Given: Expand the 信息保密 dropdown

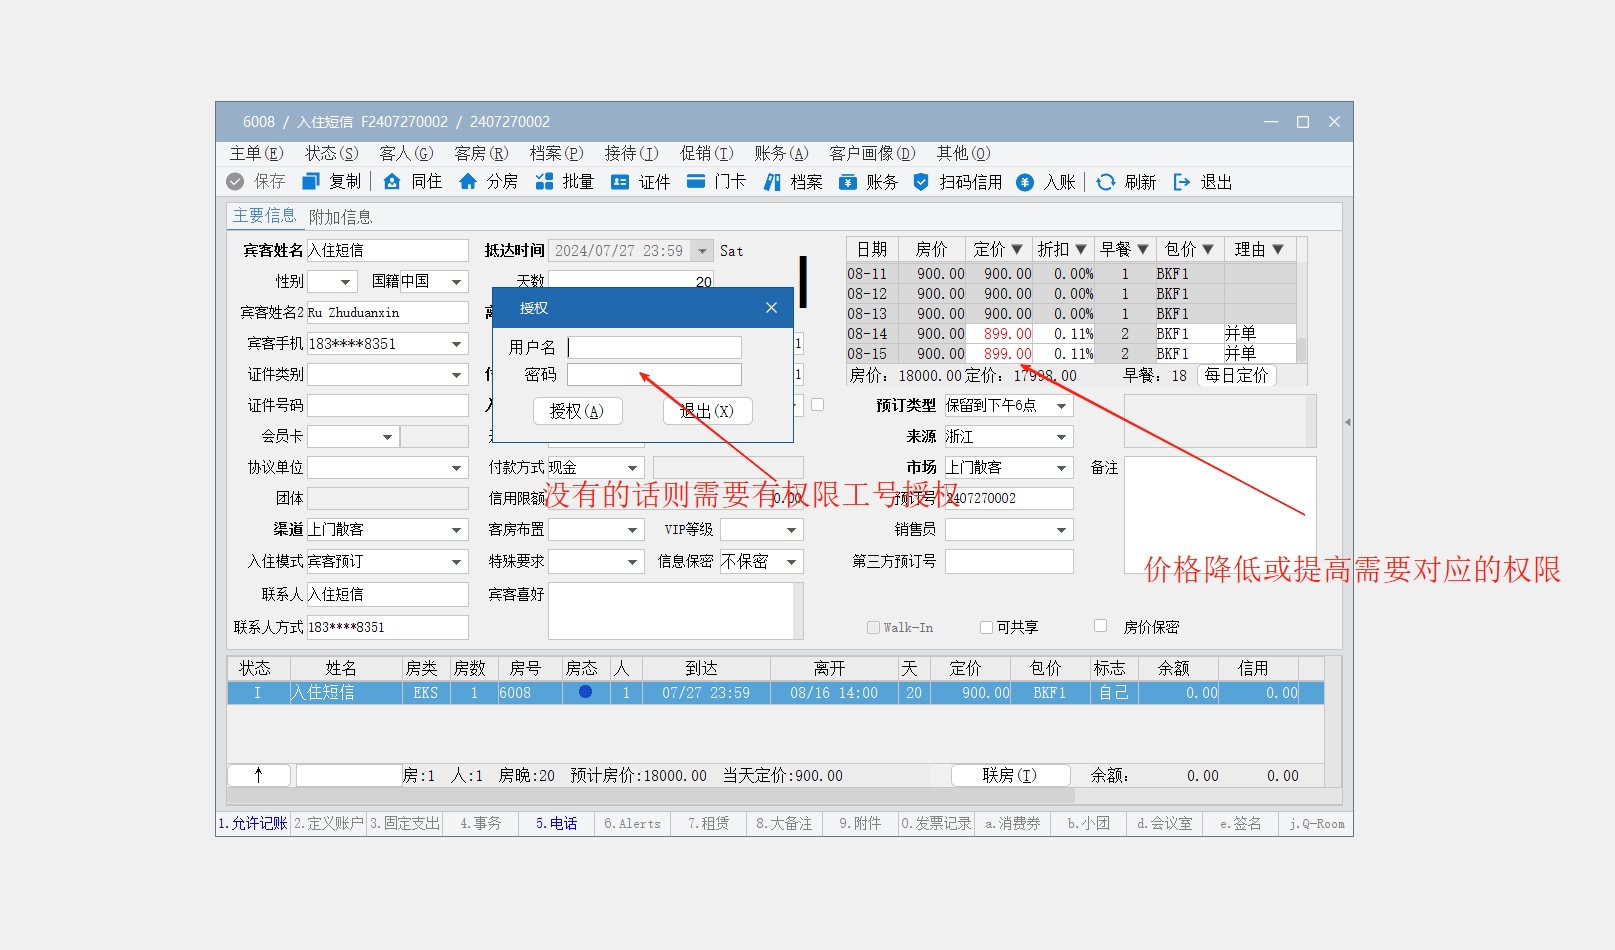Looking at the screenshot, I should 792,562.
